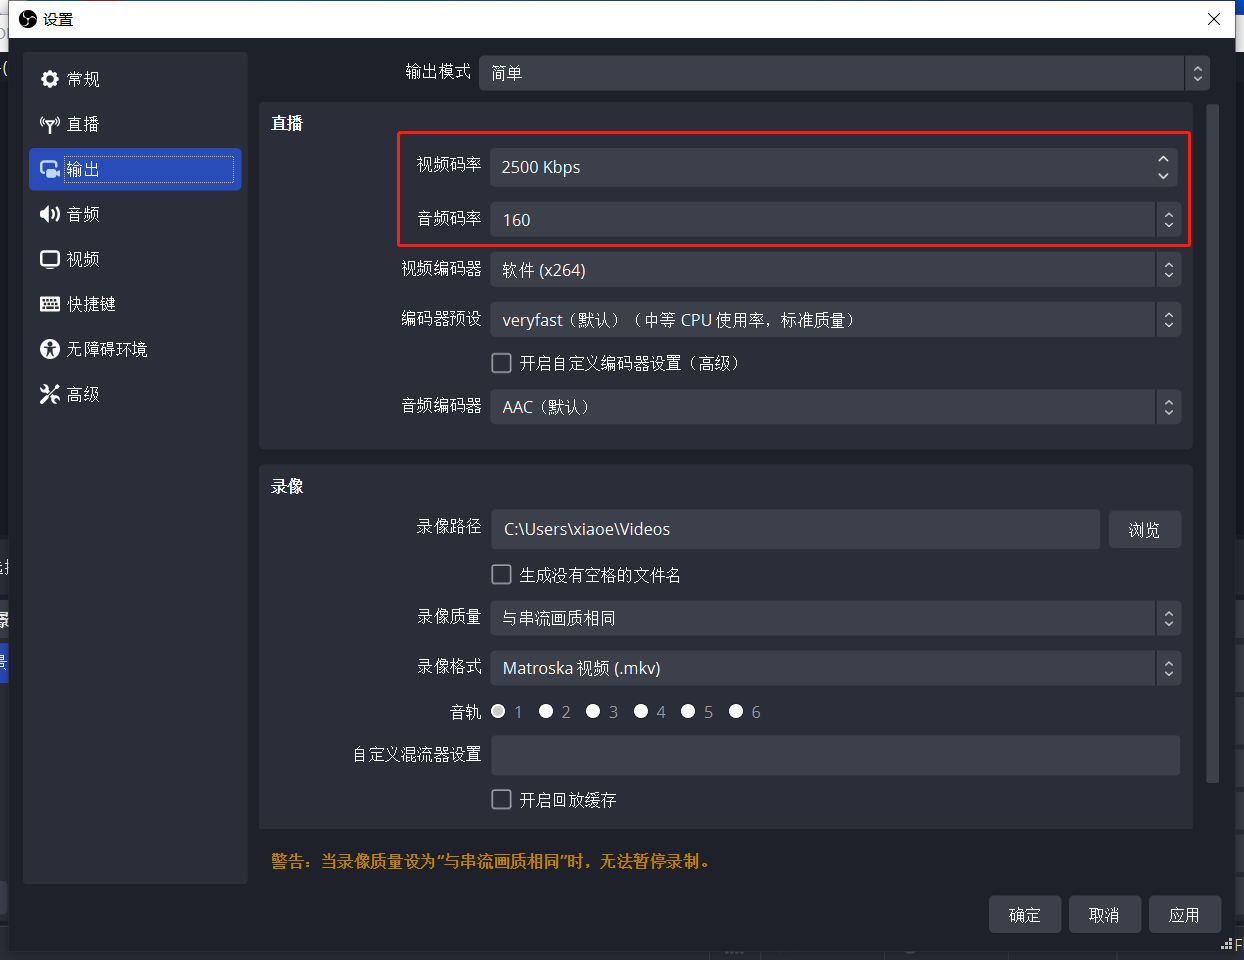Expand the 输出模式 dropdown
1244x960 pixels.
(x=843, y=73)
